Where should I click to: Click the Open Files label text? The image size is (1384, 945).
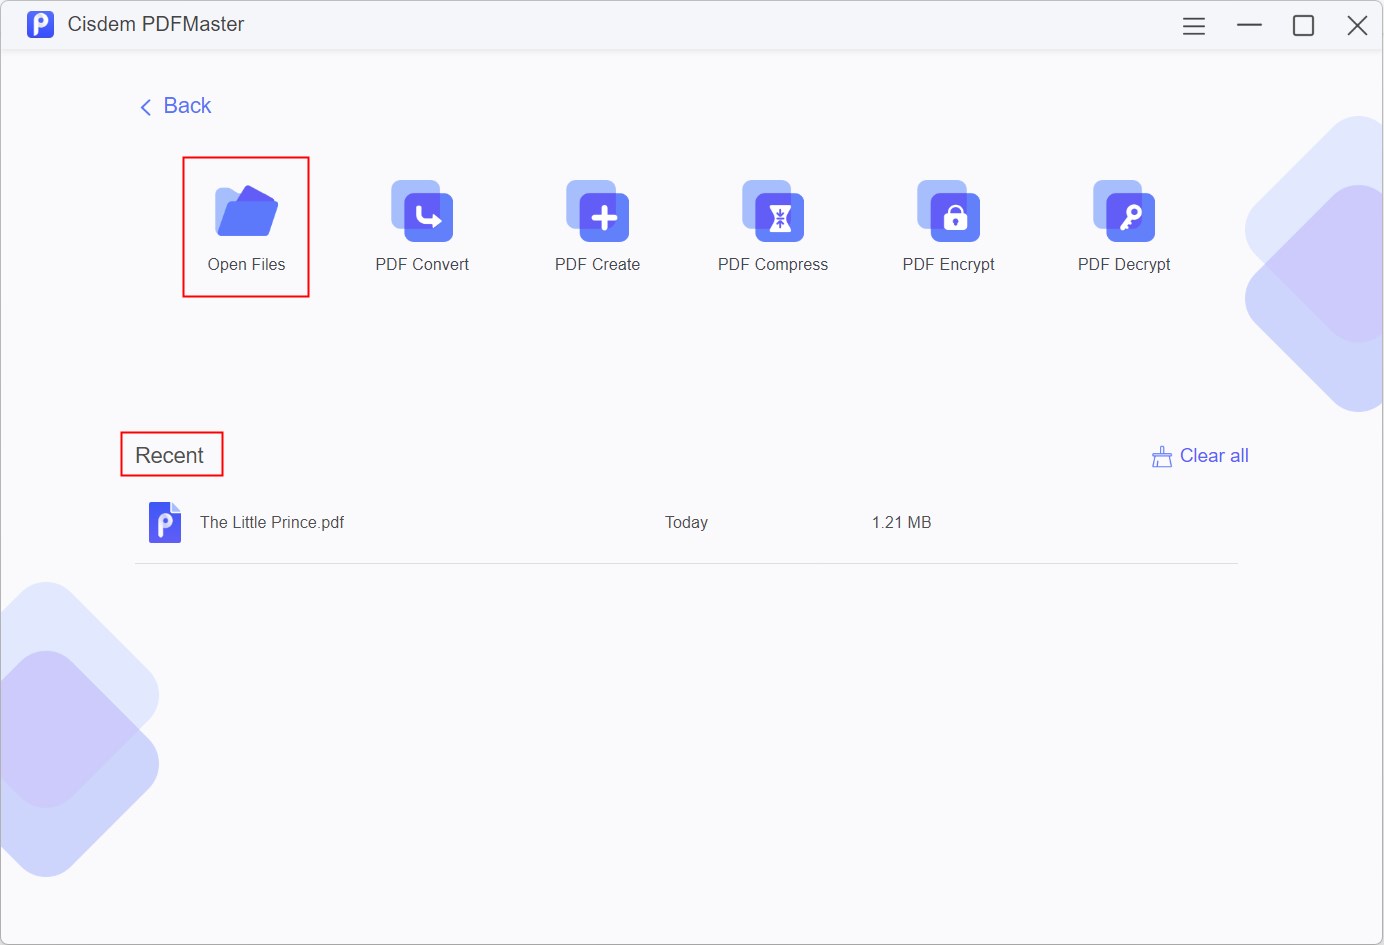click(246, 264)
